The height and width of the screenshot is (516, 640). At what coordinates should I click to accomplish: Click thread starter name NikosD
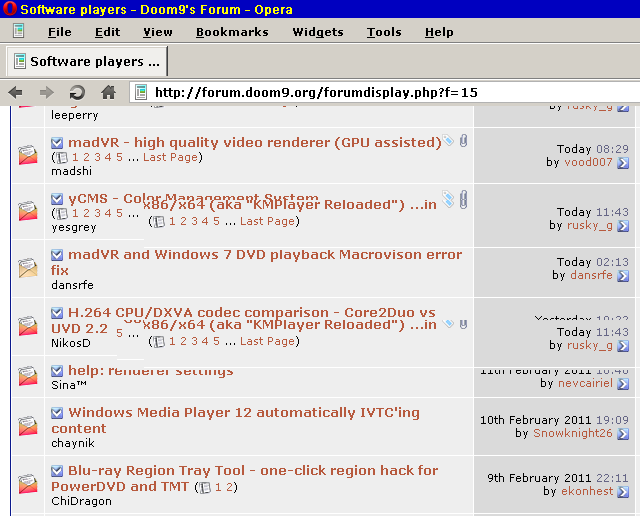[71, 343]
